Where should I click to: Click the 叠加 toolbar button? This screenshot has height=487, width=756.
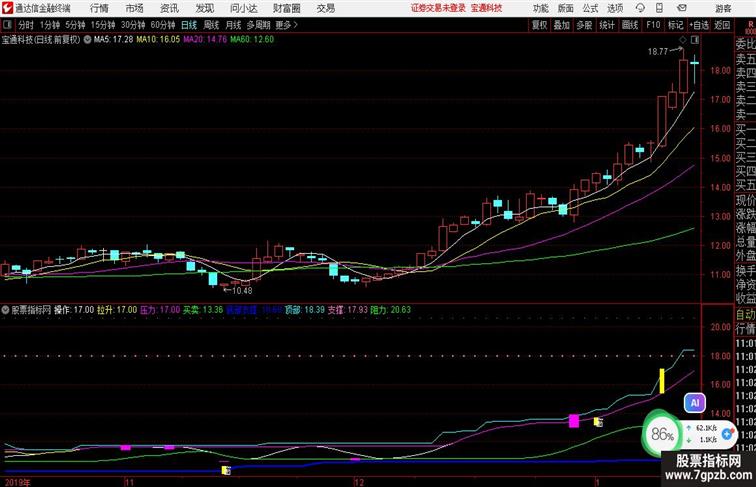coord(561,25)
